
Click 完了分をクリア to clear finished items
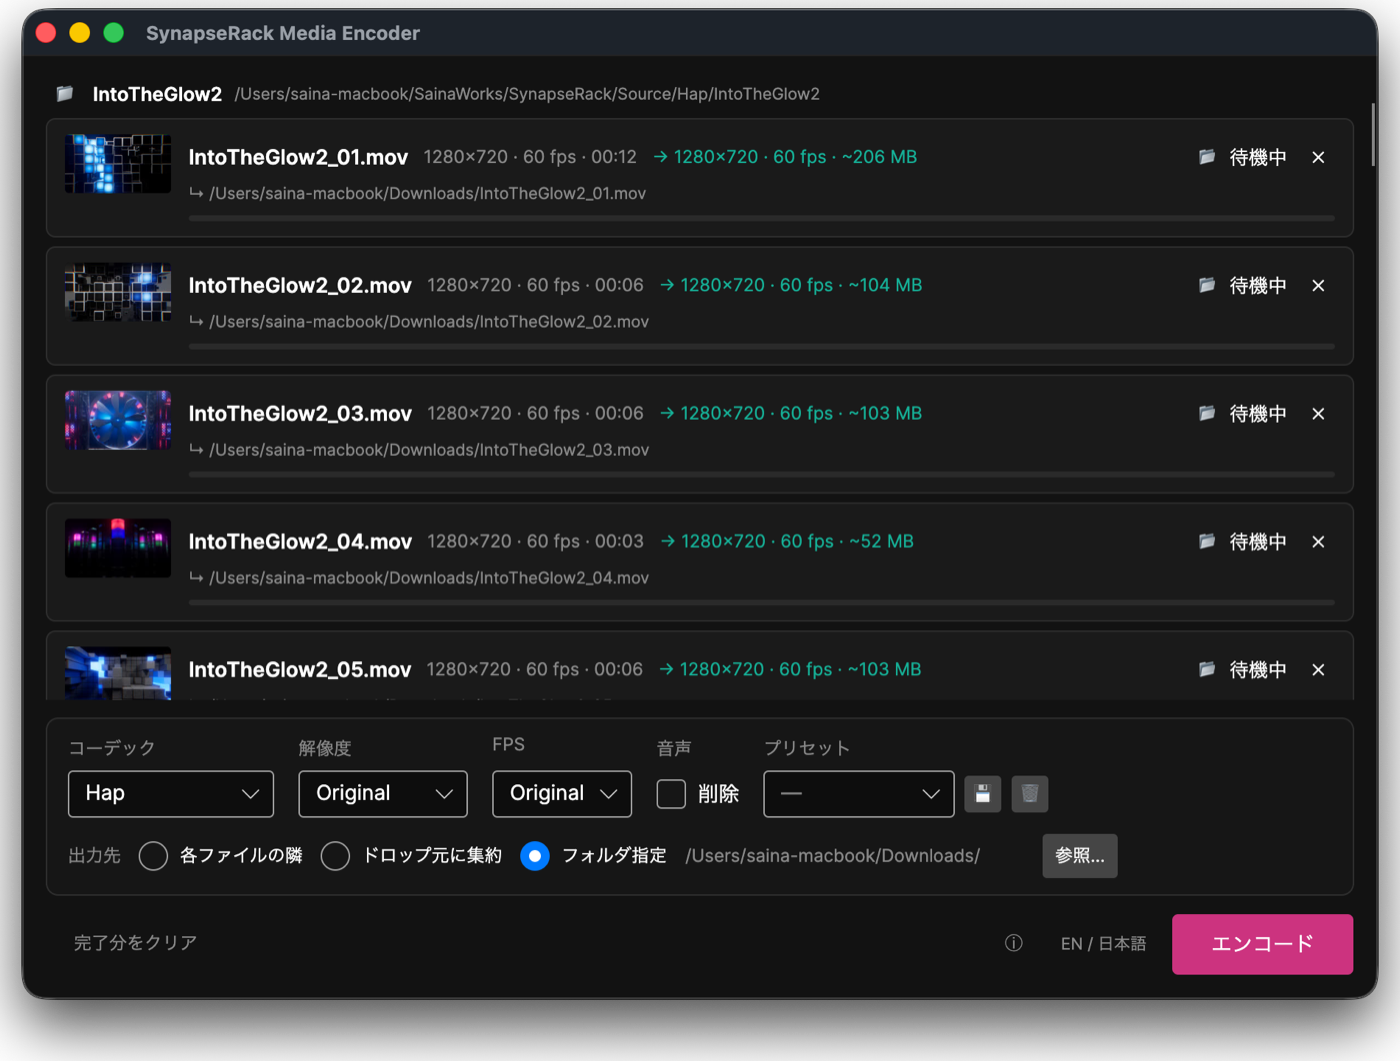click(135, 943)
